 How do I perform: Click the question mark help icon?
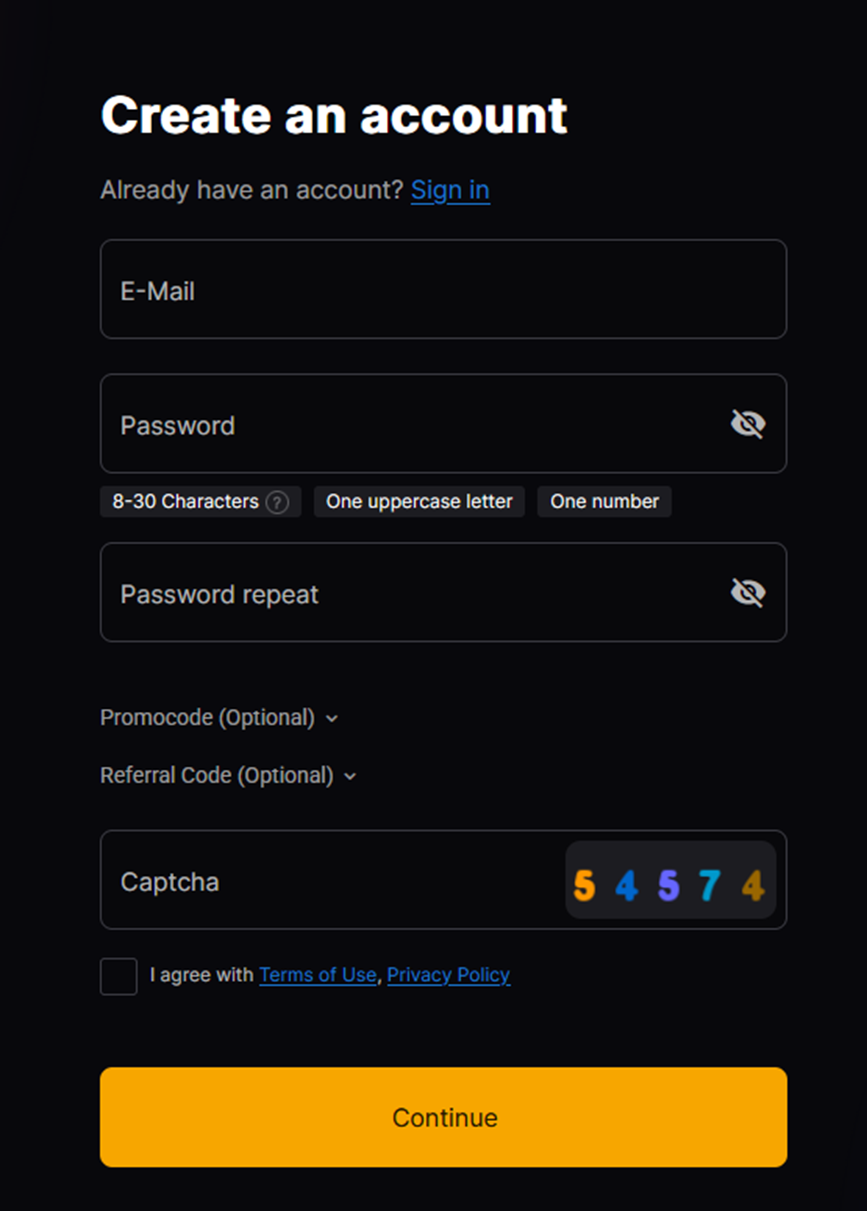click(x=277, y=502)
